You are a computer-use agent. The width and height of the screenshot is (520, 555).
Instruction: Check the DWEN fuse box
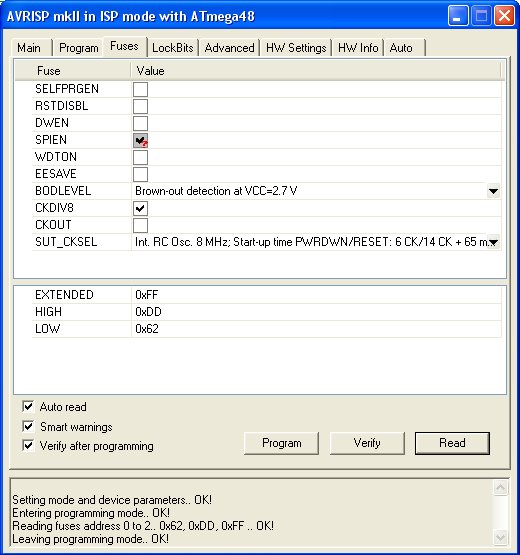[140, 123]
